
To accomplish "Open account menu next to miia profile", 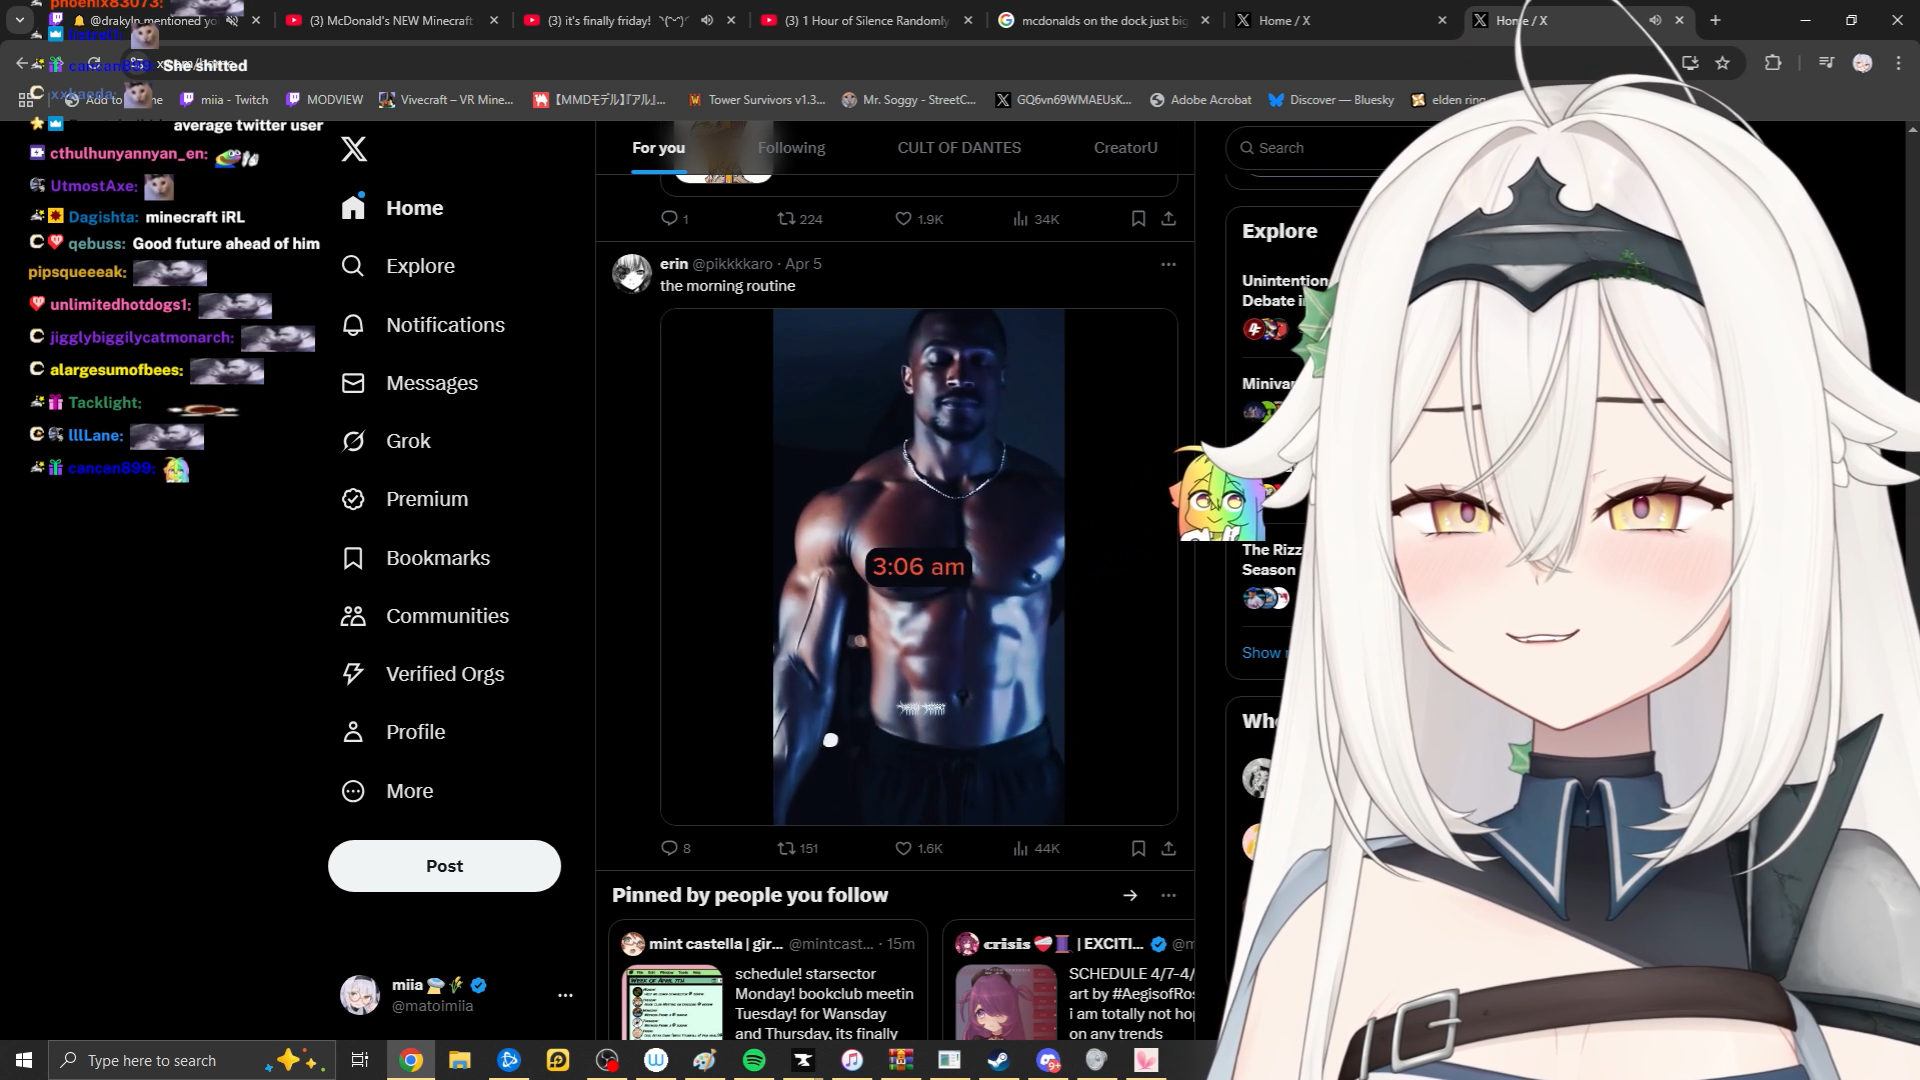I will [565, 995].
